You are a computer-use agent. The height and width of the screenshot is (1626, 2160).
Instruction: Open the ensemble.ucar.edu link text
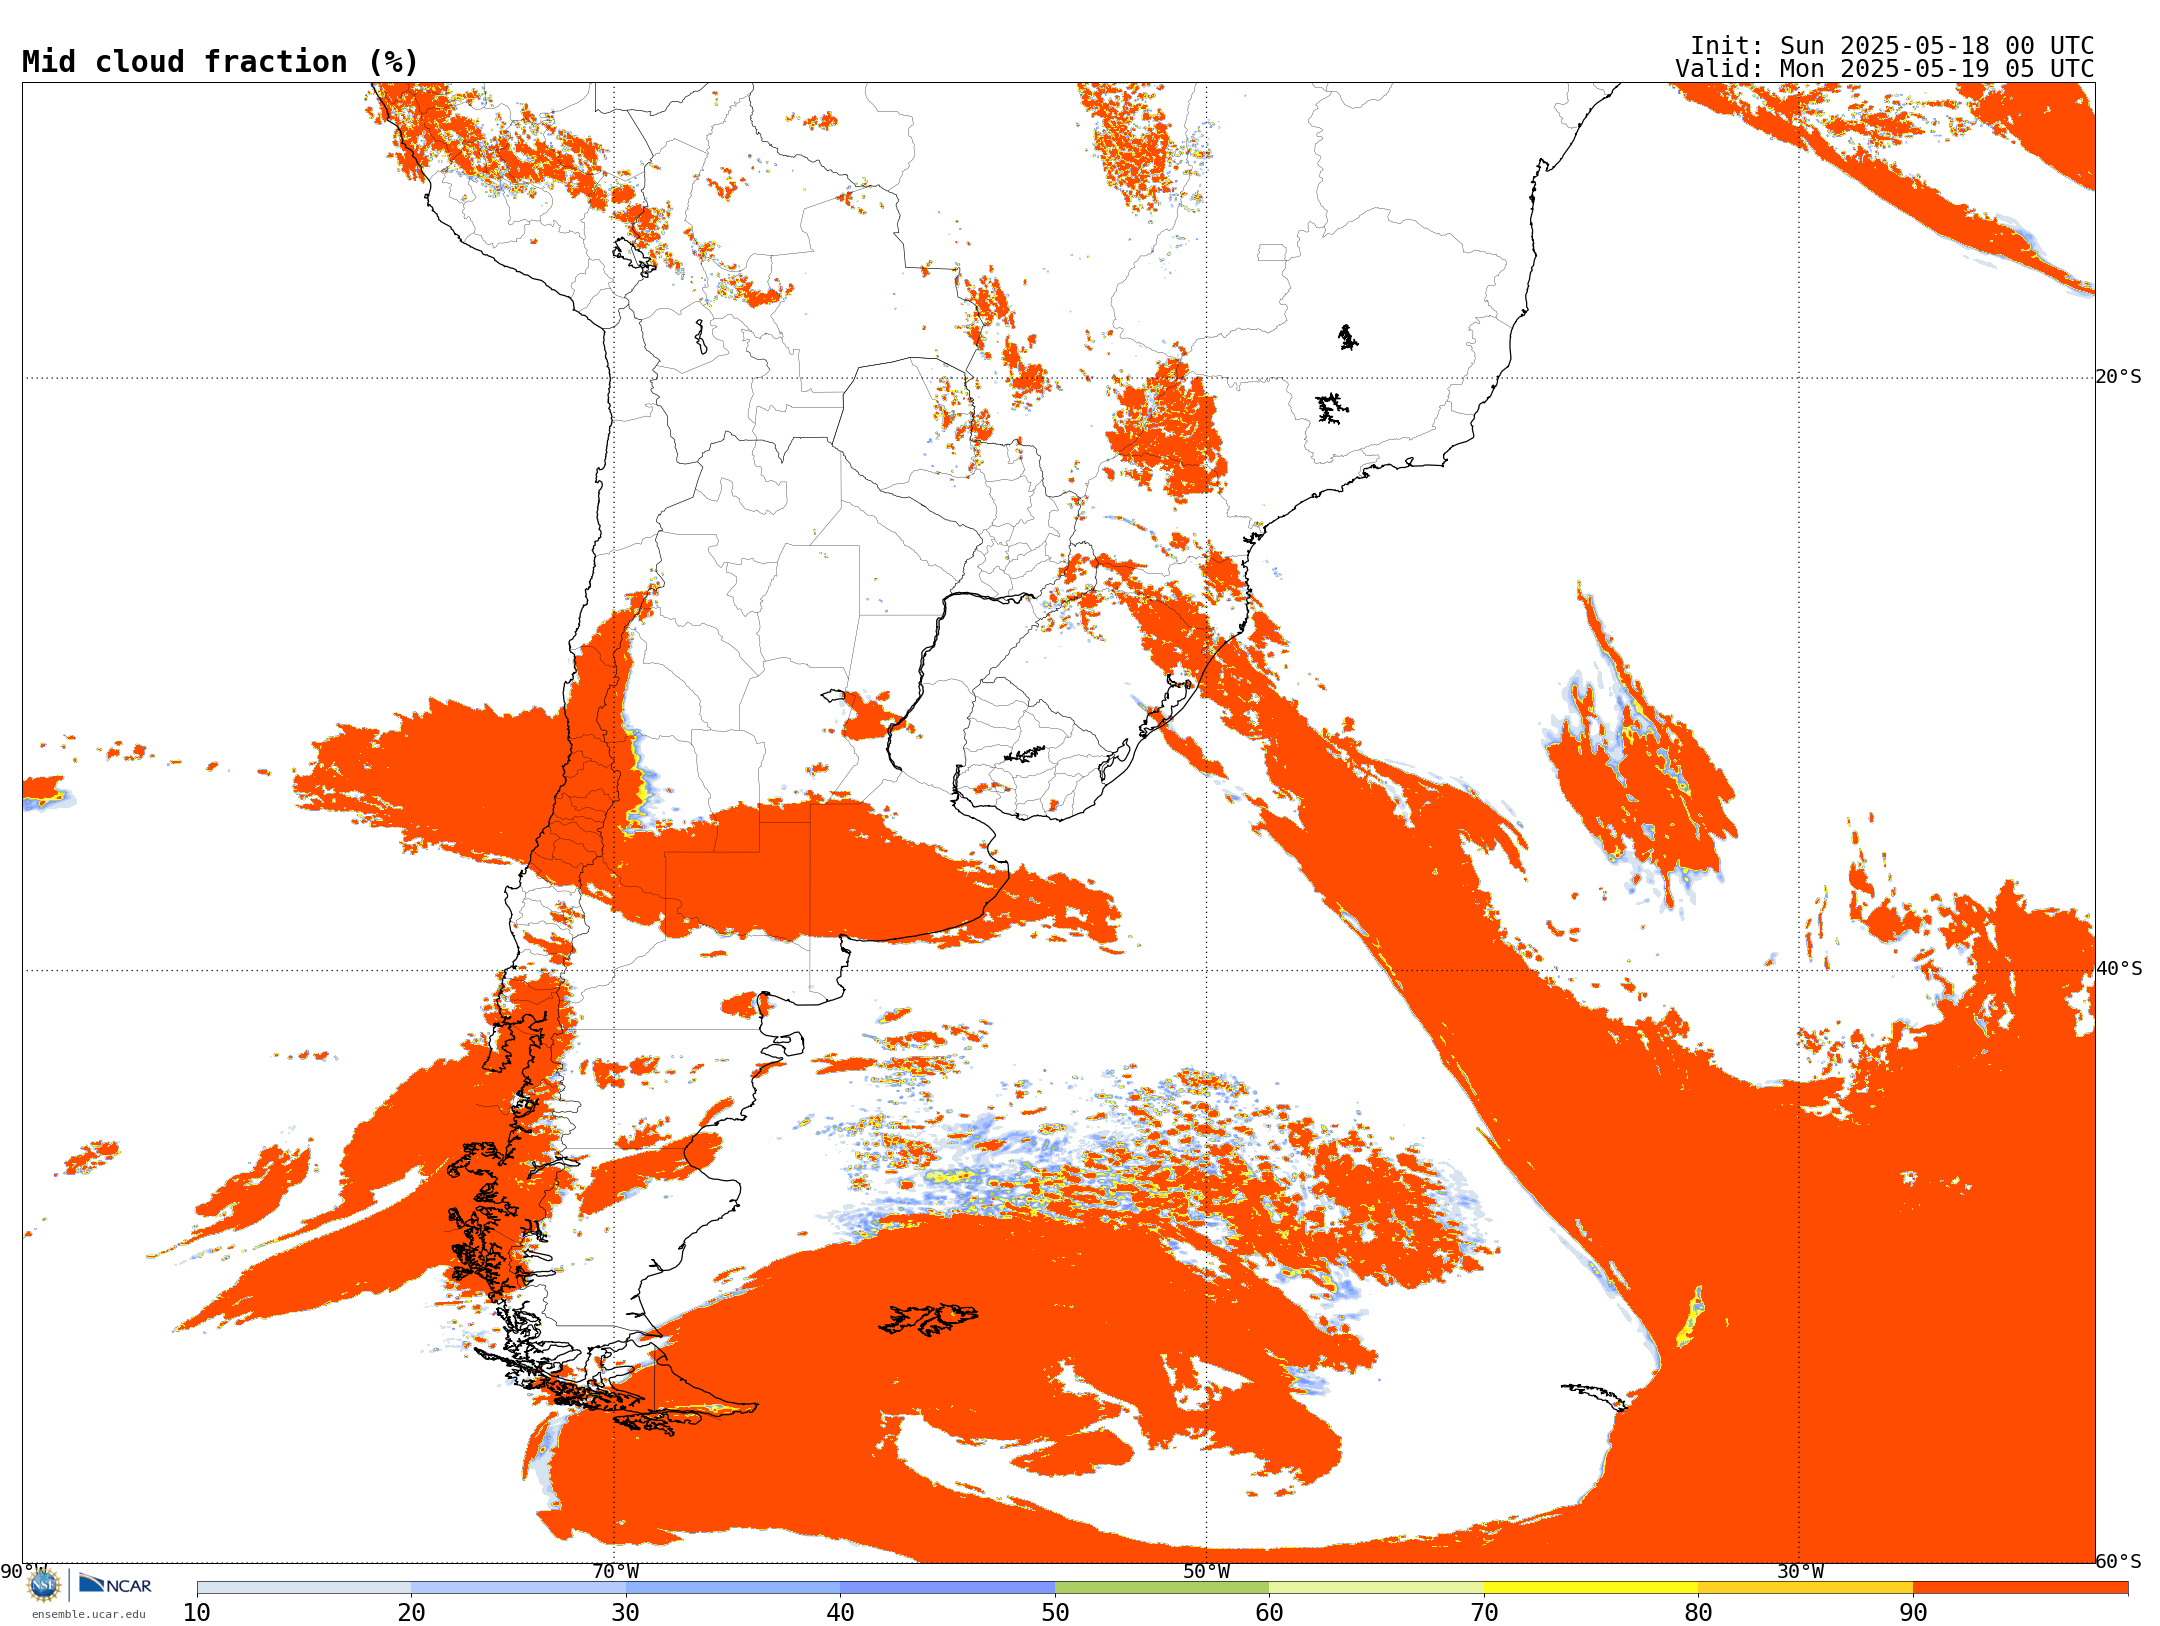tap(88, 1614)
